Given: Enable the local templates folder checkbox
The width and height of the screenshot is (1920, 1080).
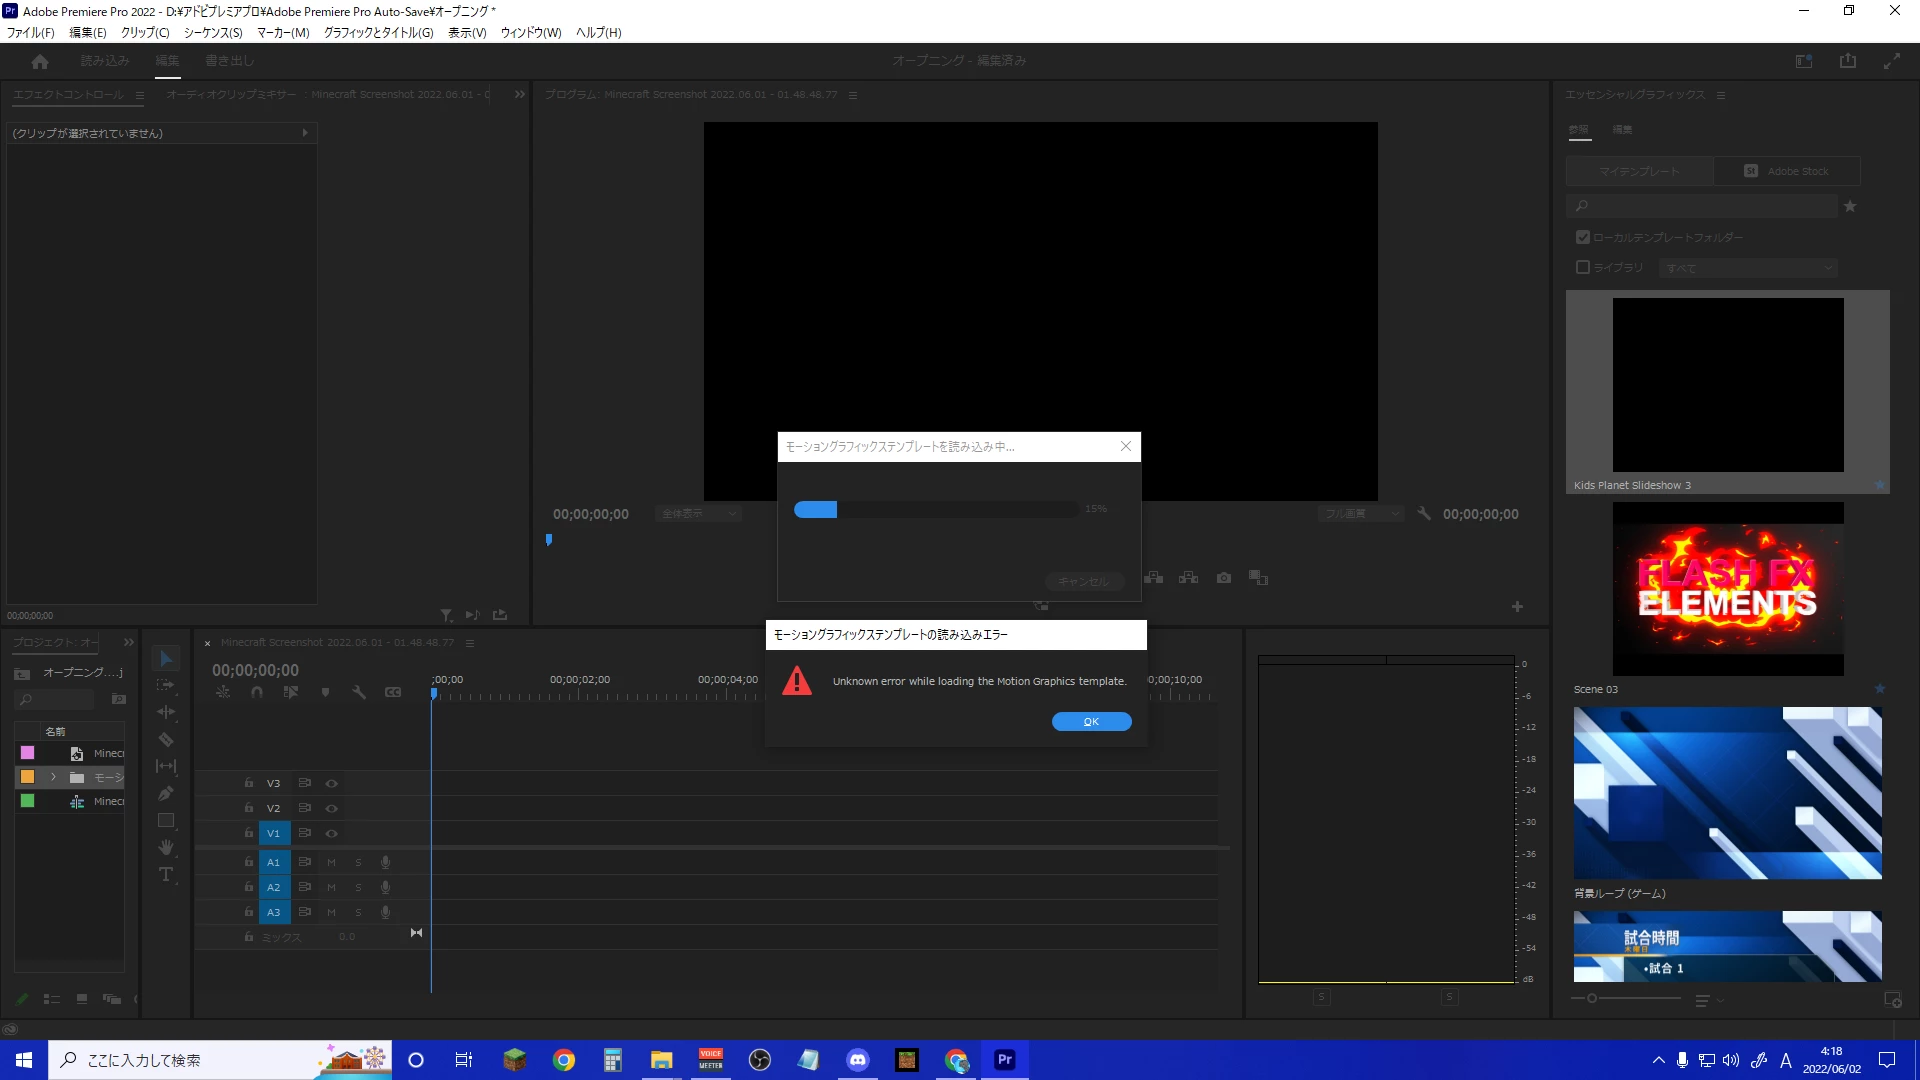Looking at the screenshot, I should point(1582,237).
